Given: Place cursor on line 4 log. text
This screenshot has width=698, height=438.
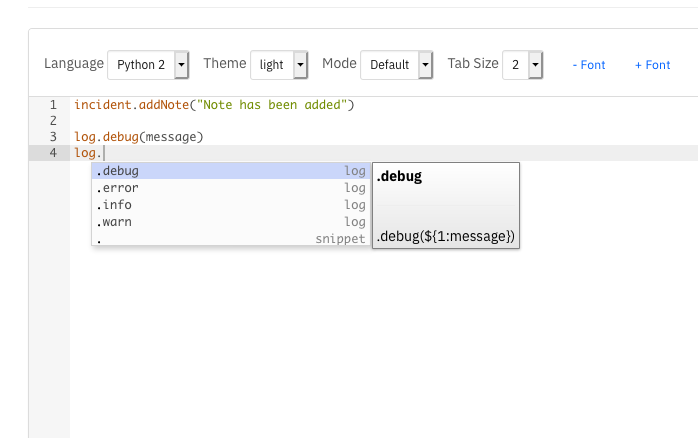Looking at the screenshot, I should pyautogui.click(x=88, y=153).
